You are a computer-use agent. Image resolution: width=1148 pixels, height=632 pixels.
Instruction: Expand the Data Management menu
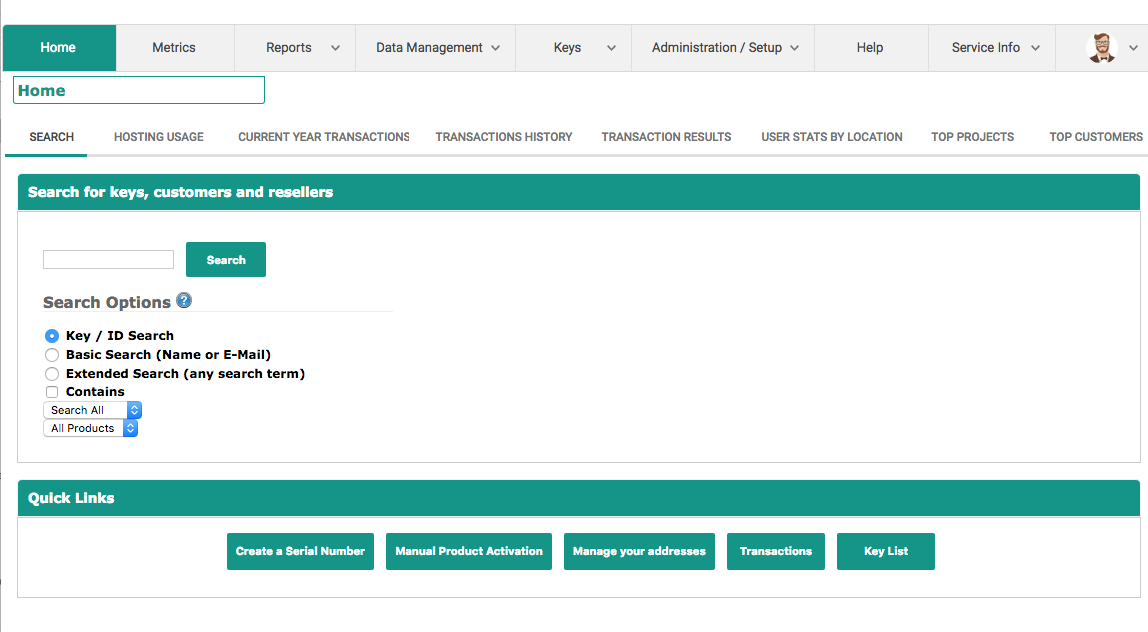pyautogui.click(x=437, y=48)
